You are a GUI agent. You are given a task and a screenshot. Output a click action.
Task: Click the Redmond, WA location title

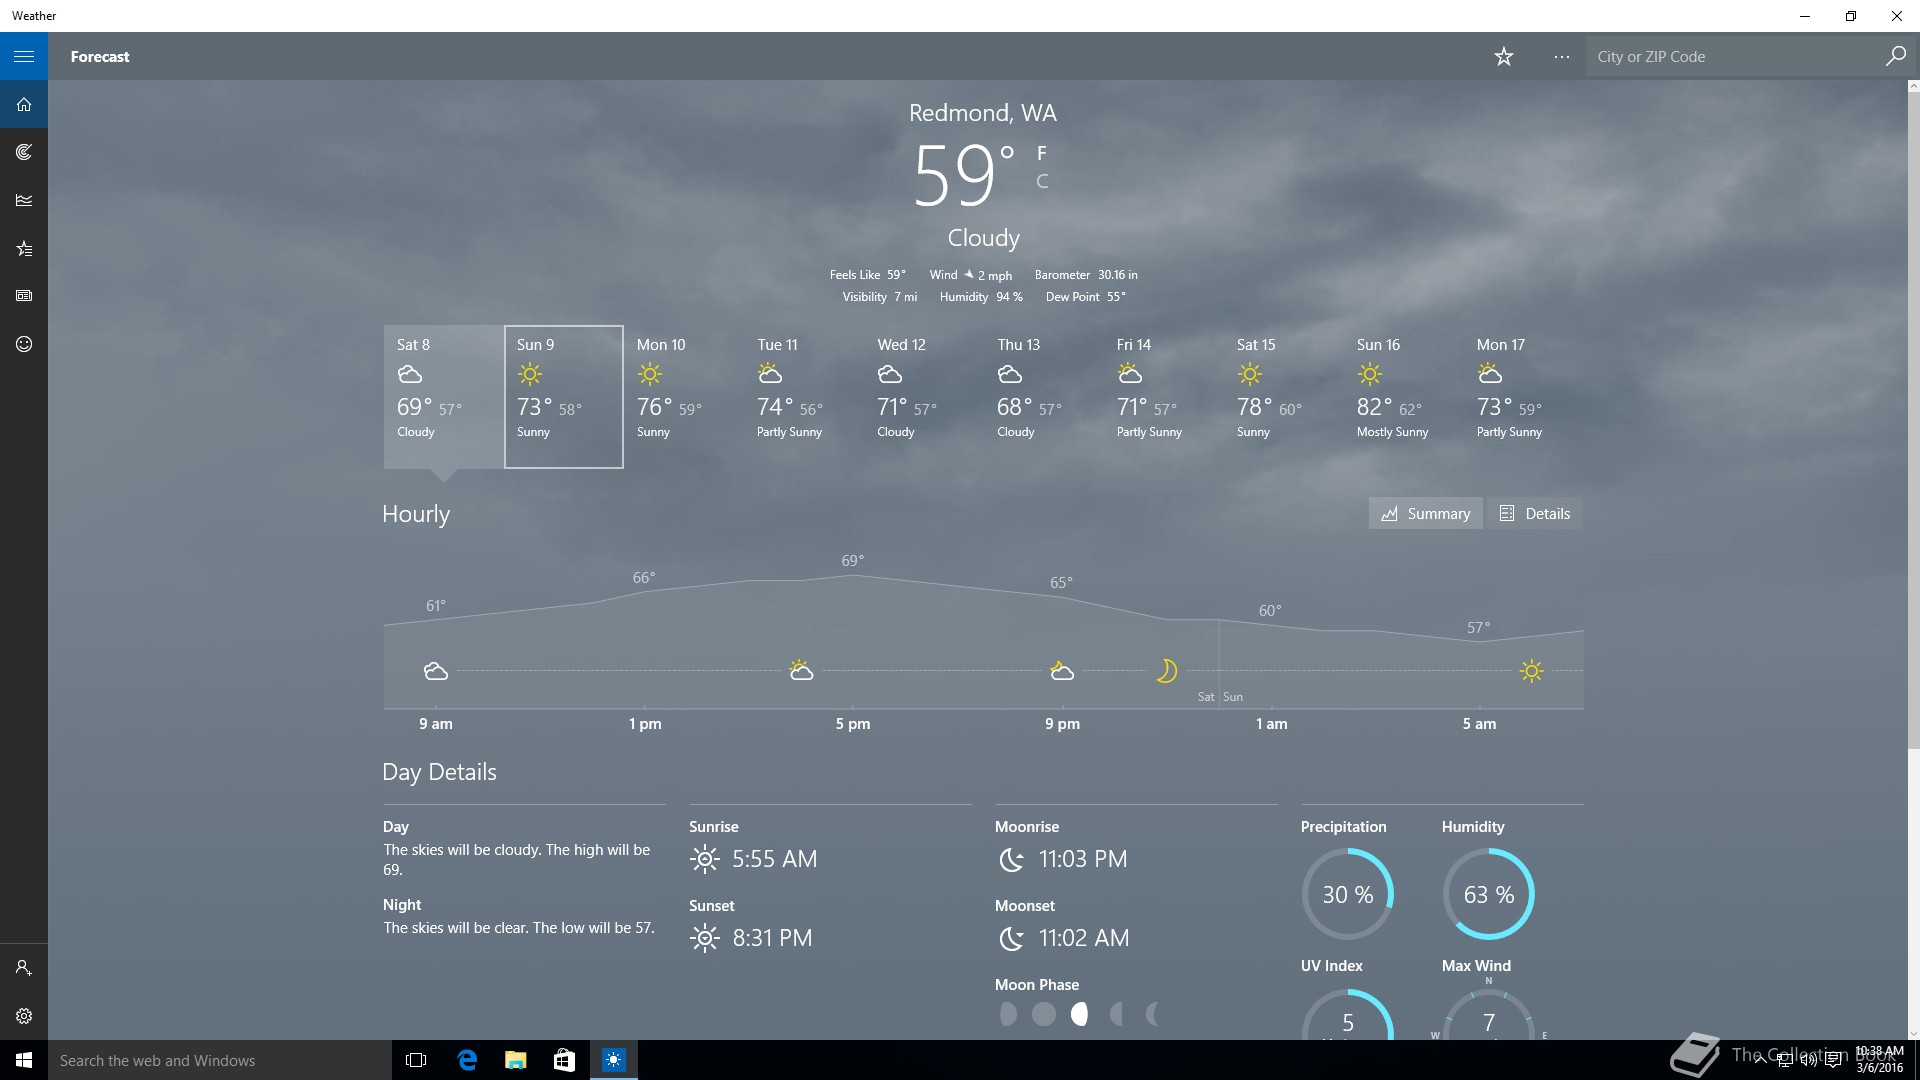point(982,113)
